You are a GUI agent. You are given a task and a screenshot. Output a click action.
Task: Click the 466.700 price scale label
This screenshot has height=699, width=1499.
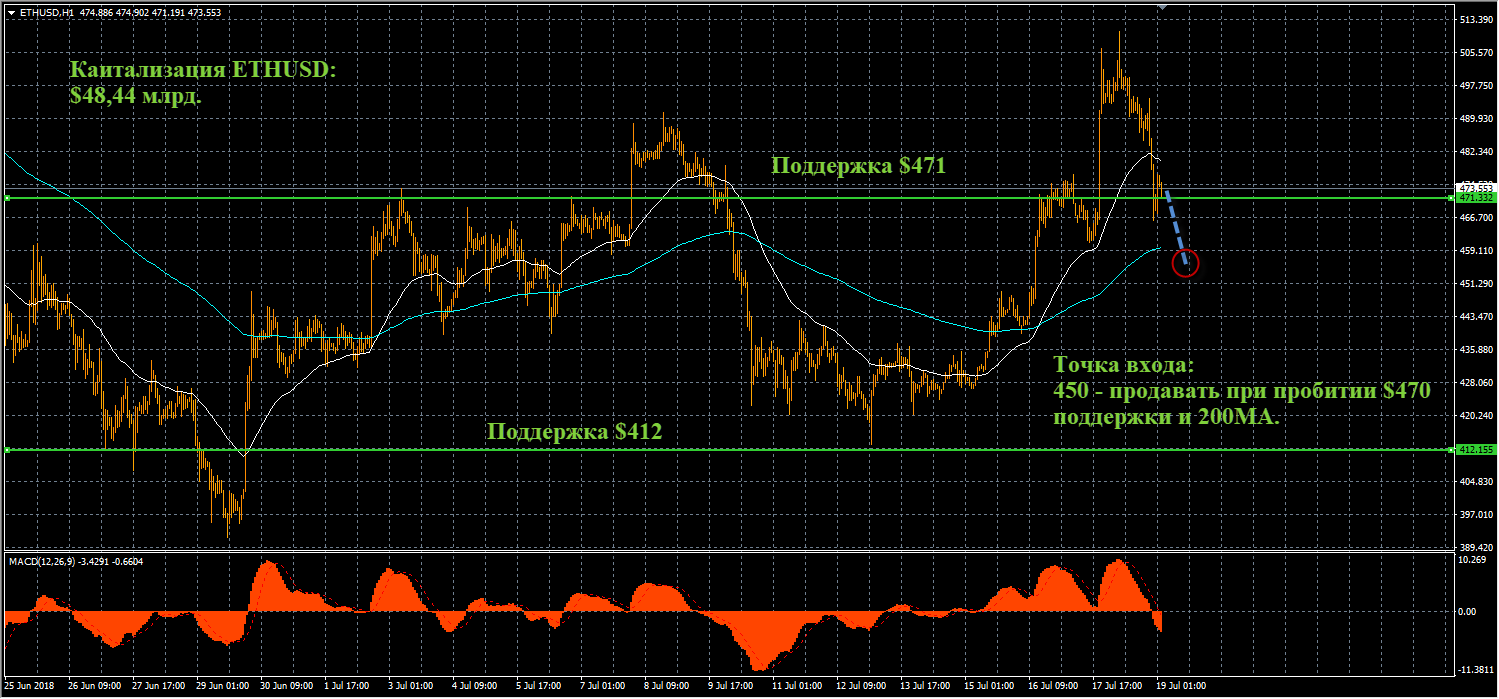1476,218
